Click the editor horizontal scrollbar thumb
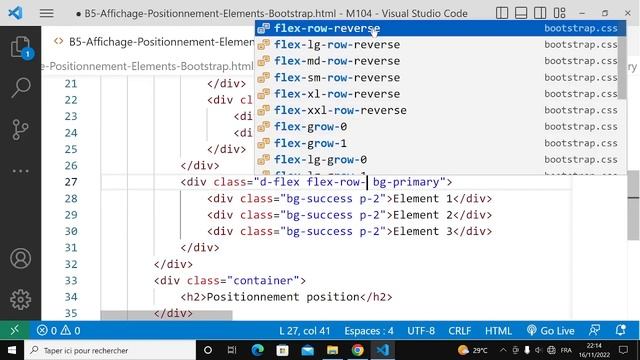The width and height of the screenshot is (640, 360). pos(167,315)
